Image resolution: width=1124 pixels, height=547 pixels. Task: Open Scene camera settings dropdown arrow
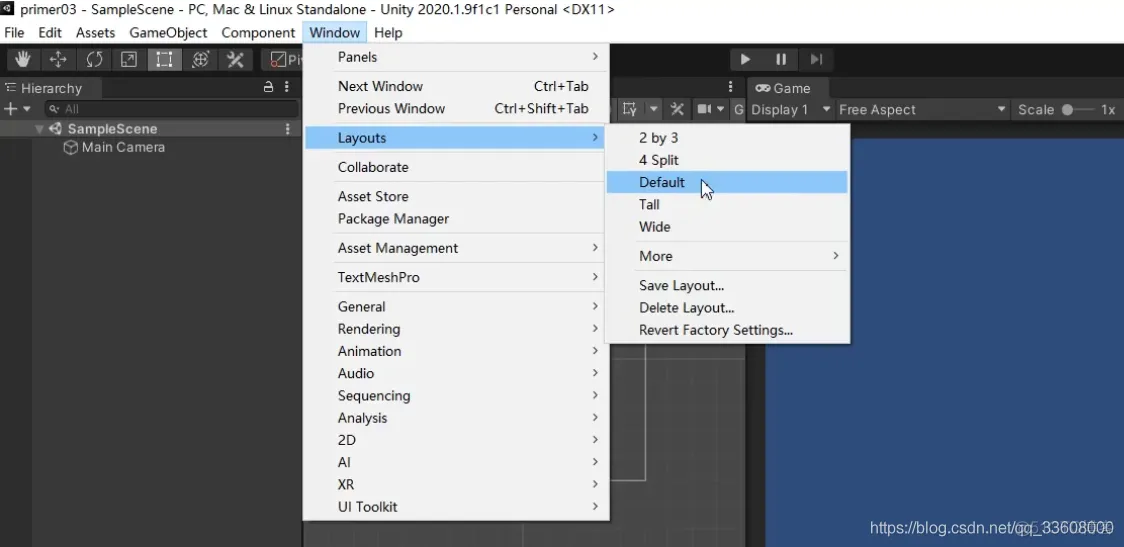[x=720, y=109]
